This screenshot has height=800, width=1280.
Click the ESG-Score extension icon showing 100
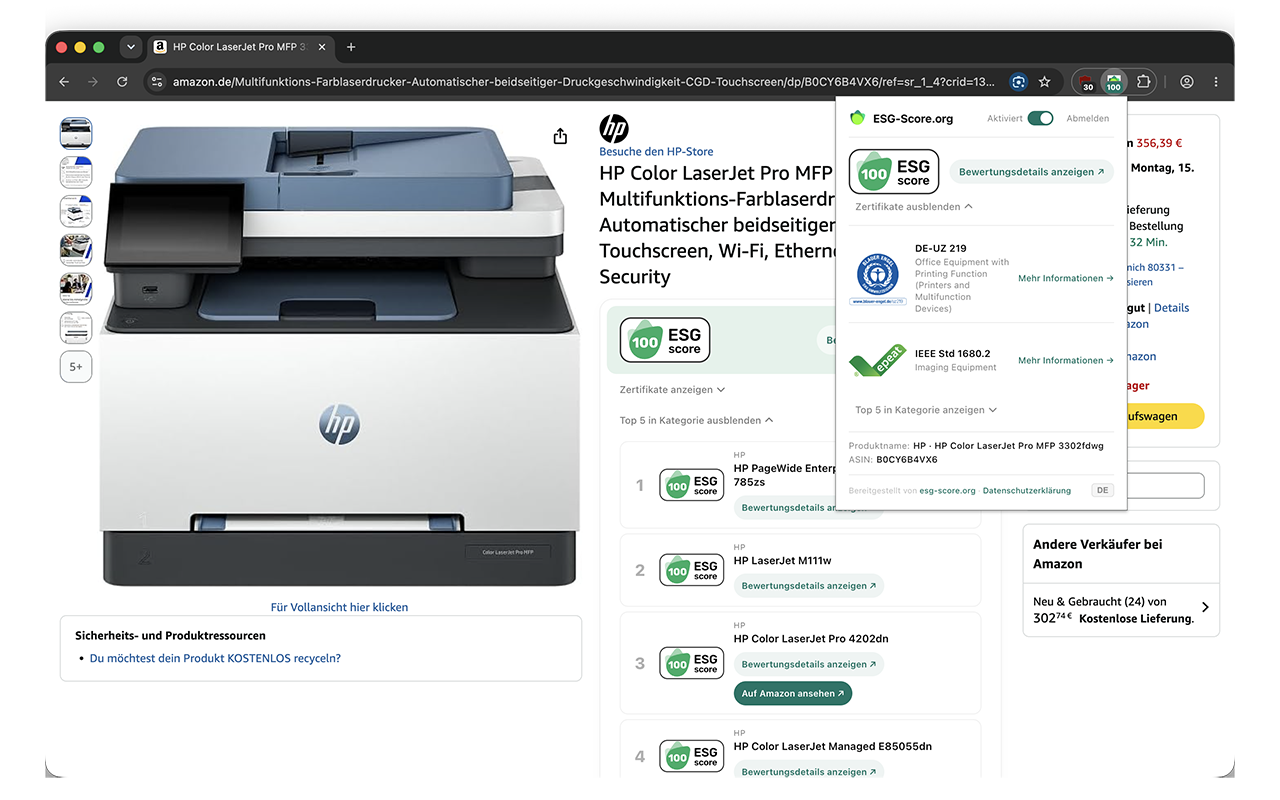tap(1113, 82)
